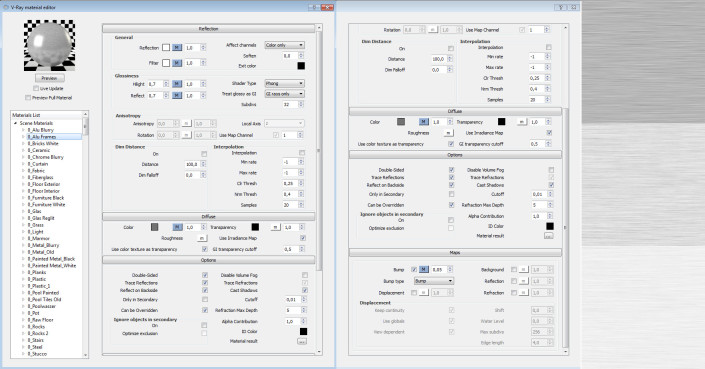Open the Bump map M button

(424, 269)
